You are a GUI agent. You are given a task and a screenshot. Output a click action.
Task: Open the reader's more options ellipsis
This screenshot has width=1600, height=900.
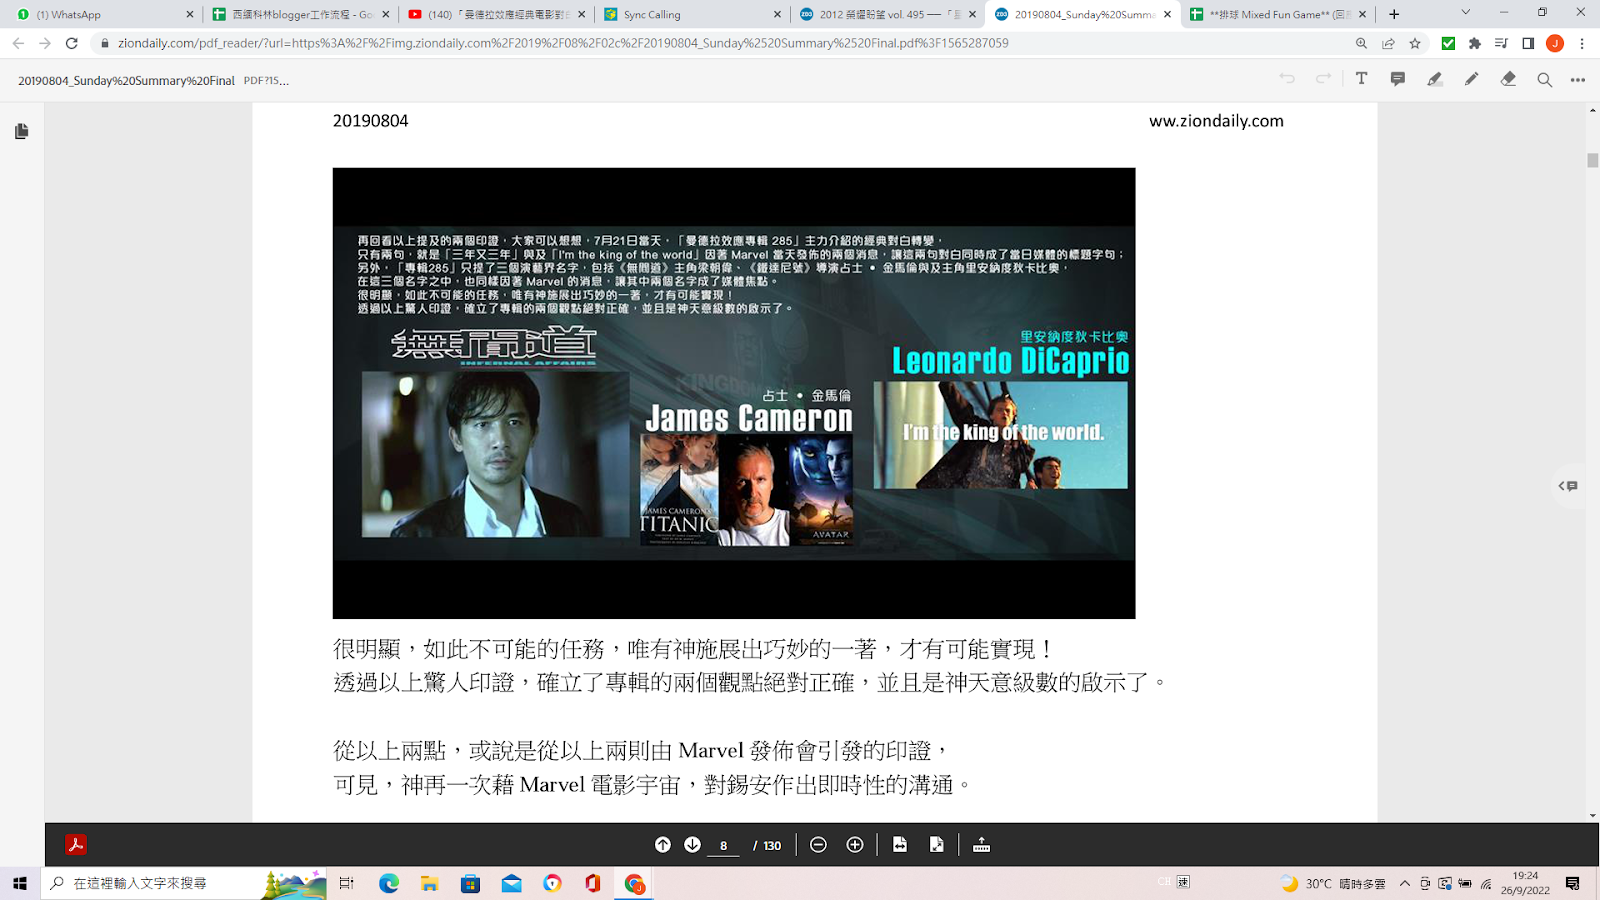[1578, 80]
